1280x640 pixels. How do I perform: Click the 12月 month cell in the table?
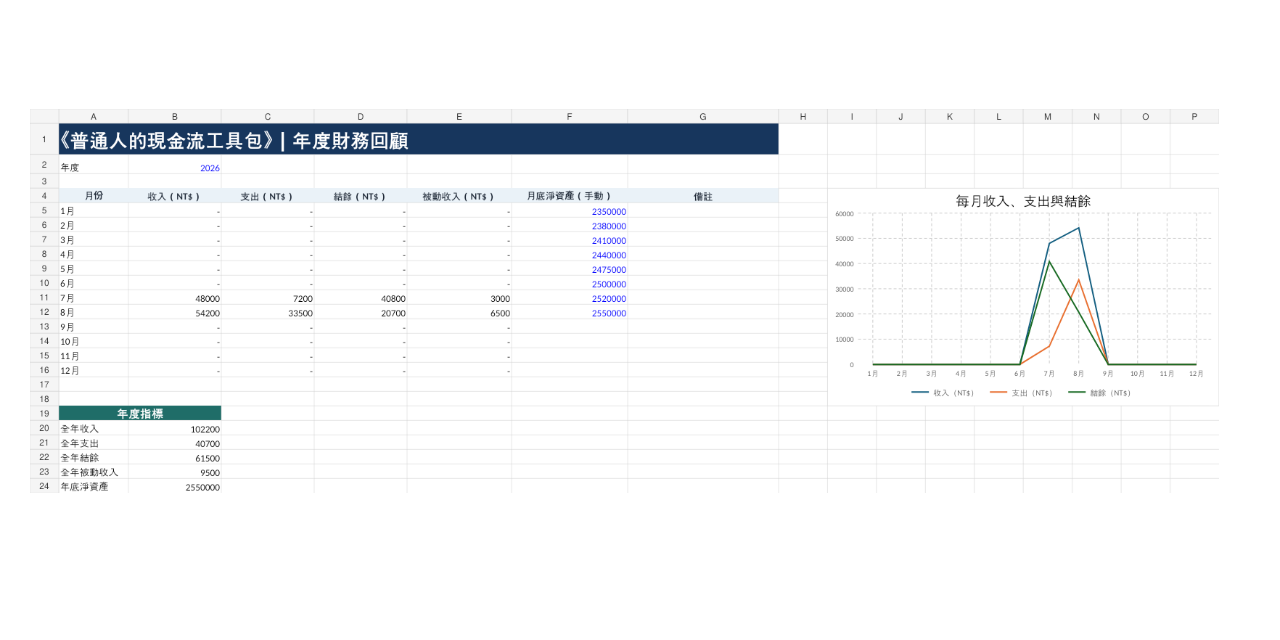tap(94, 371)
